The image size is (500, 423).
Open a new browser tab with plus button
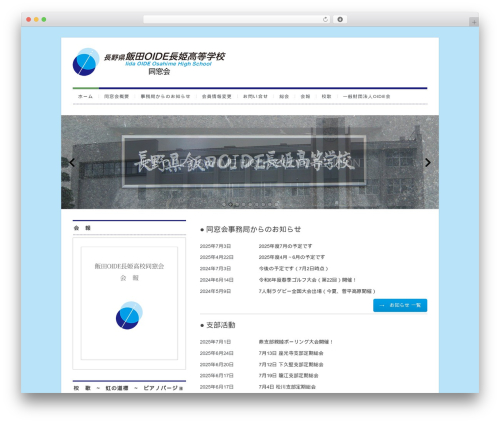474,22
